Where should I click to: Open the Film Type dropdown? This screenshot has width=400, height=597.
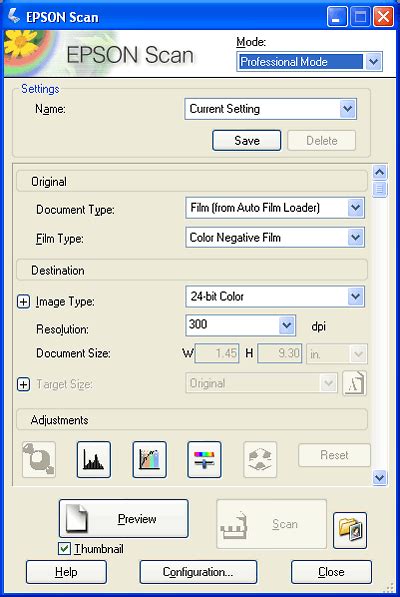coord(275,238)
